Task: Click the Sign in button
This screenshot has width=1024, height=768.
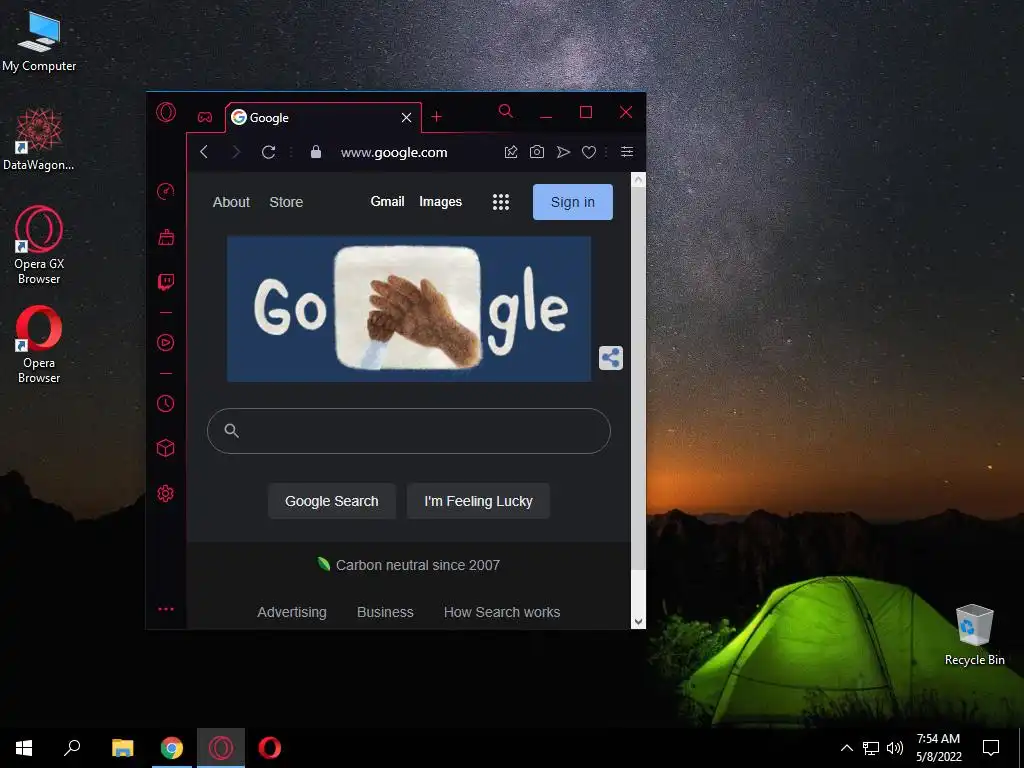Action: click(573, 202)
